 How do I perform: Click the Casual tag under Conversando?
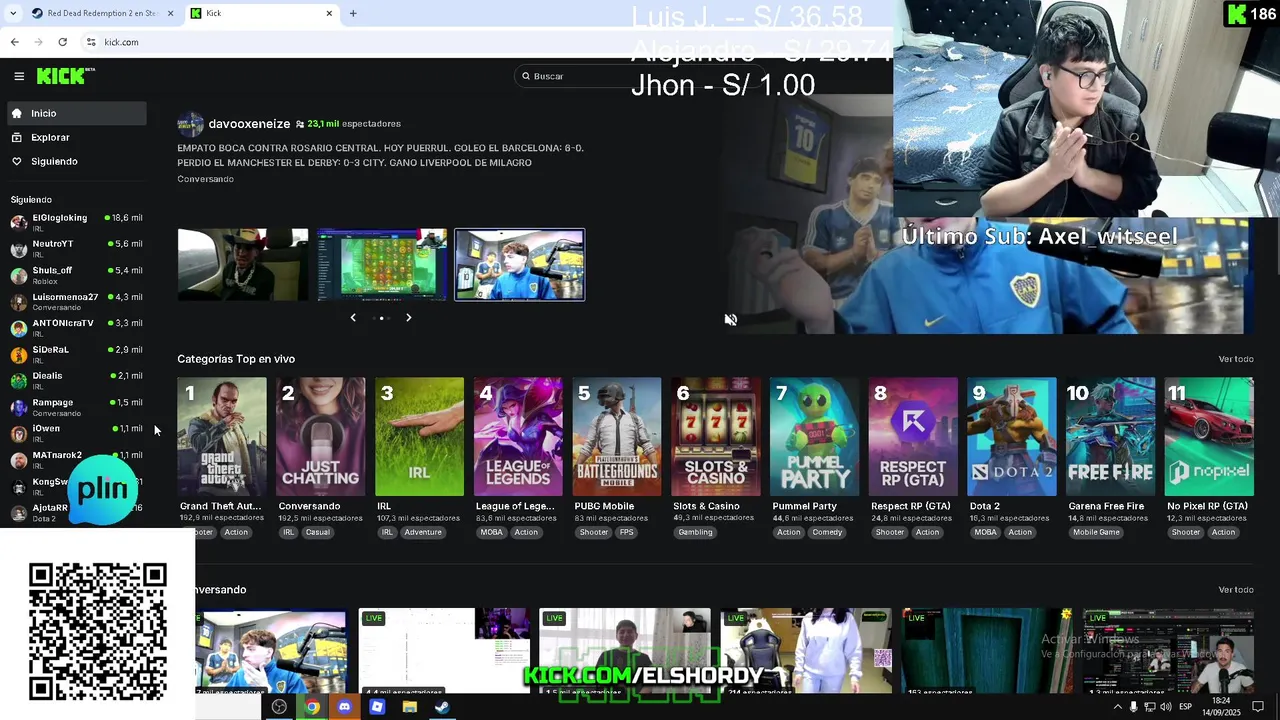(x=317, y=532)
